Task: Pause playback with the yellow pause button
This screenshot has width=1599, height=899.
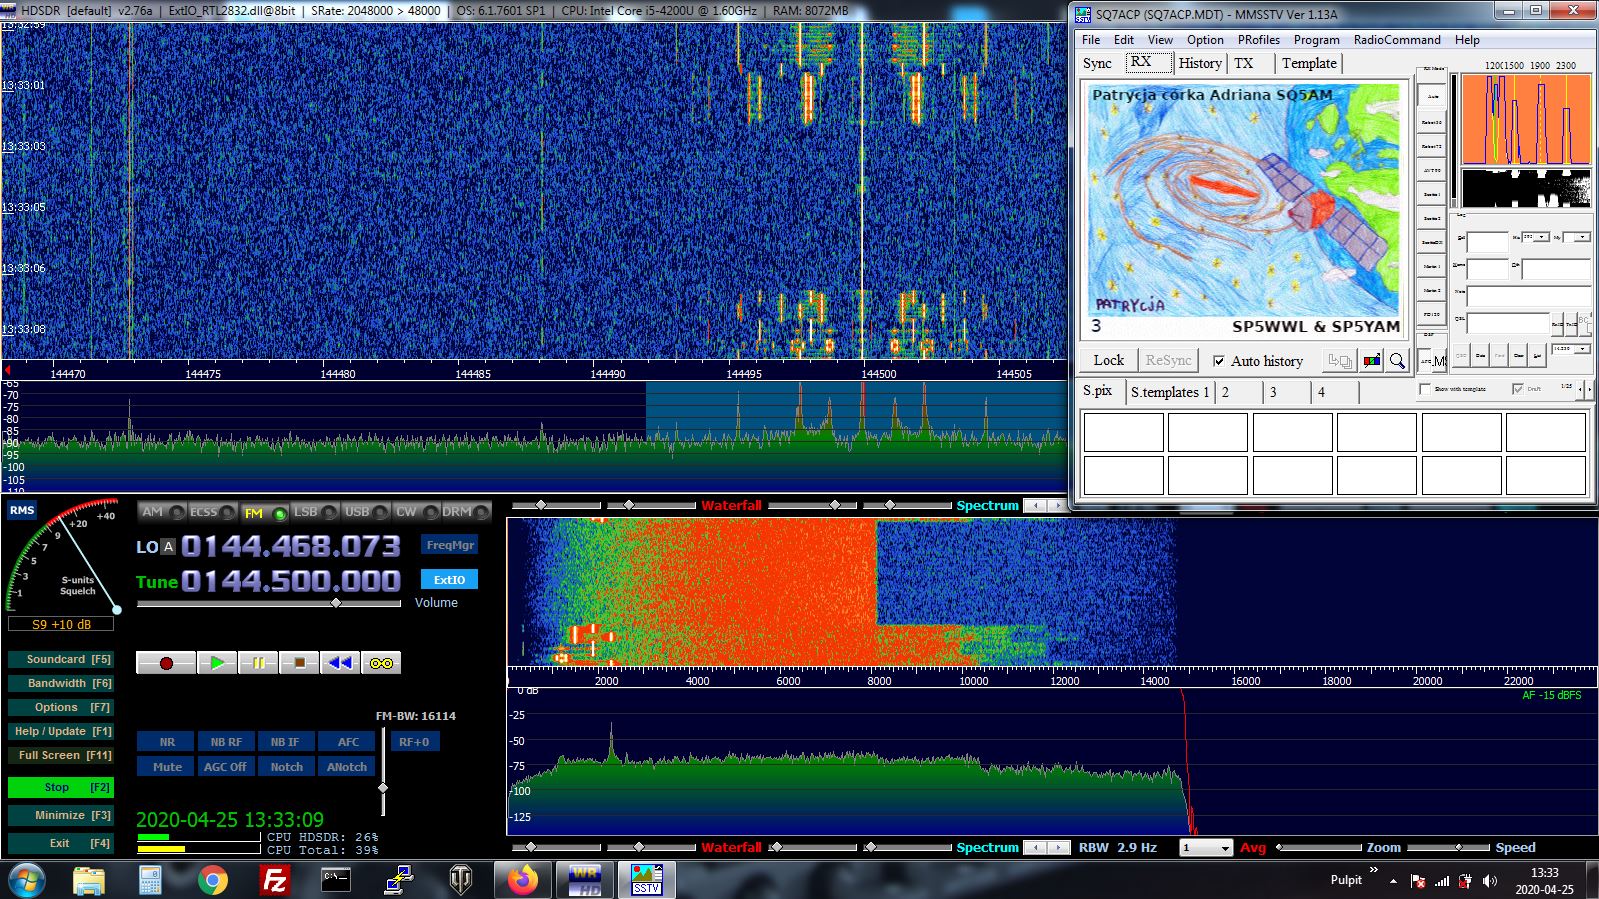Action: (x=258, y=663)
